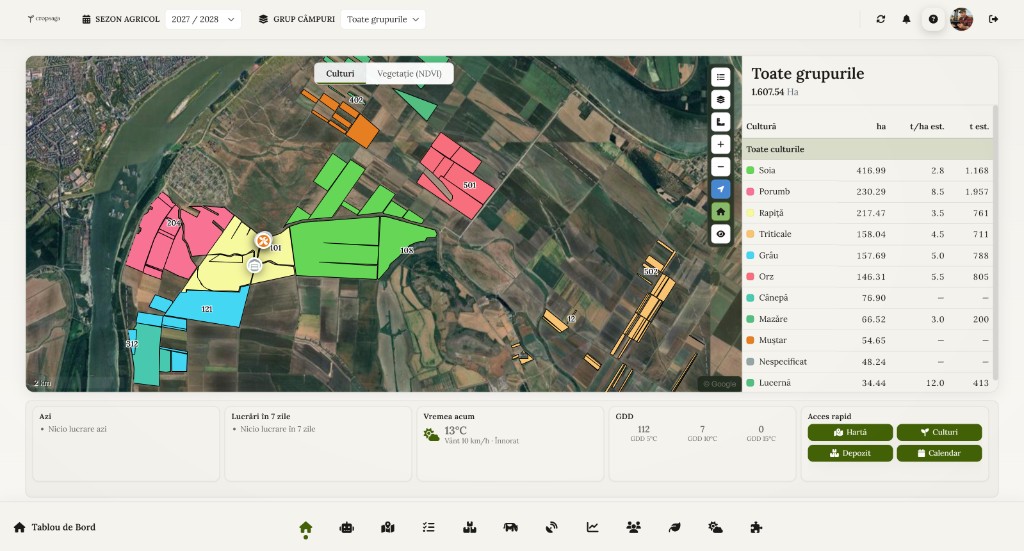Click the green home map button
1024x551 pixels.
point(720,212)
